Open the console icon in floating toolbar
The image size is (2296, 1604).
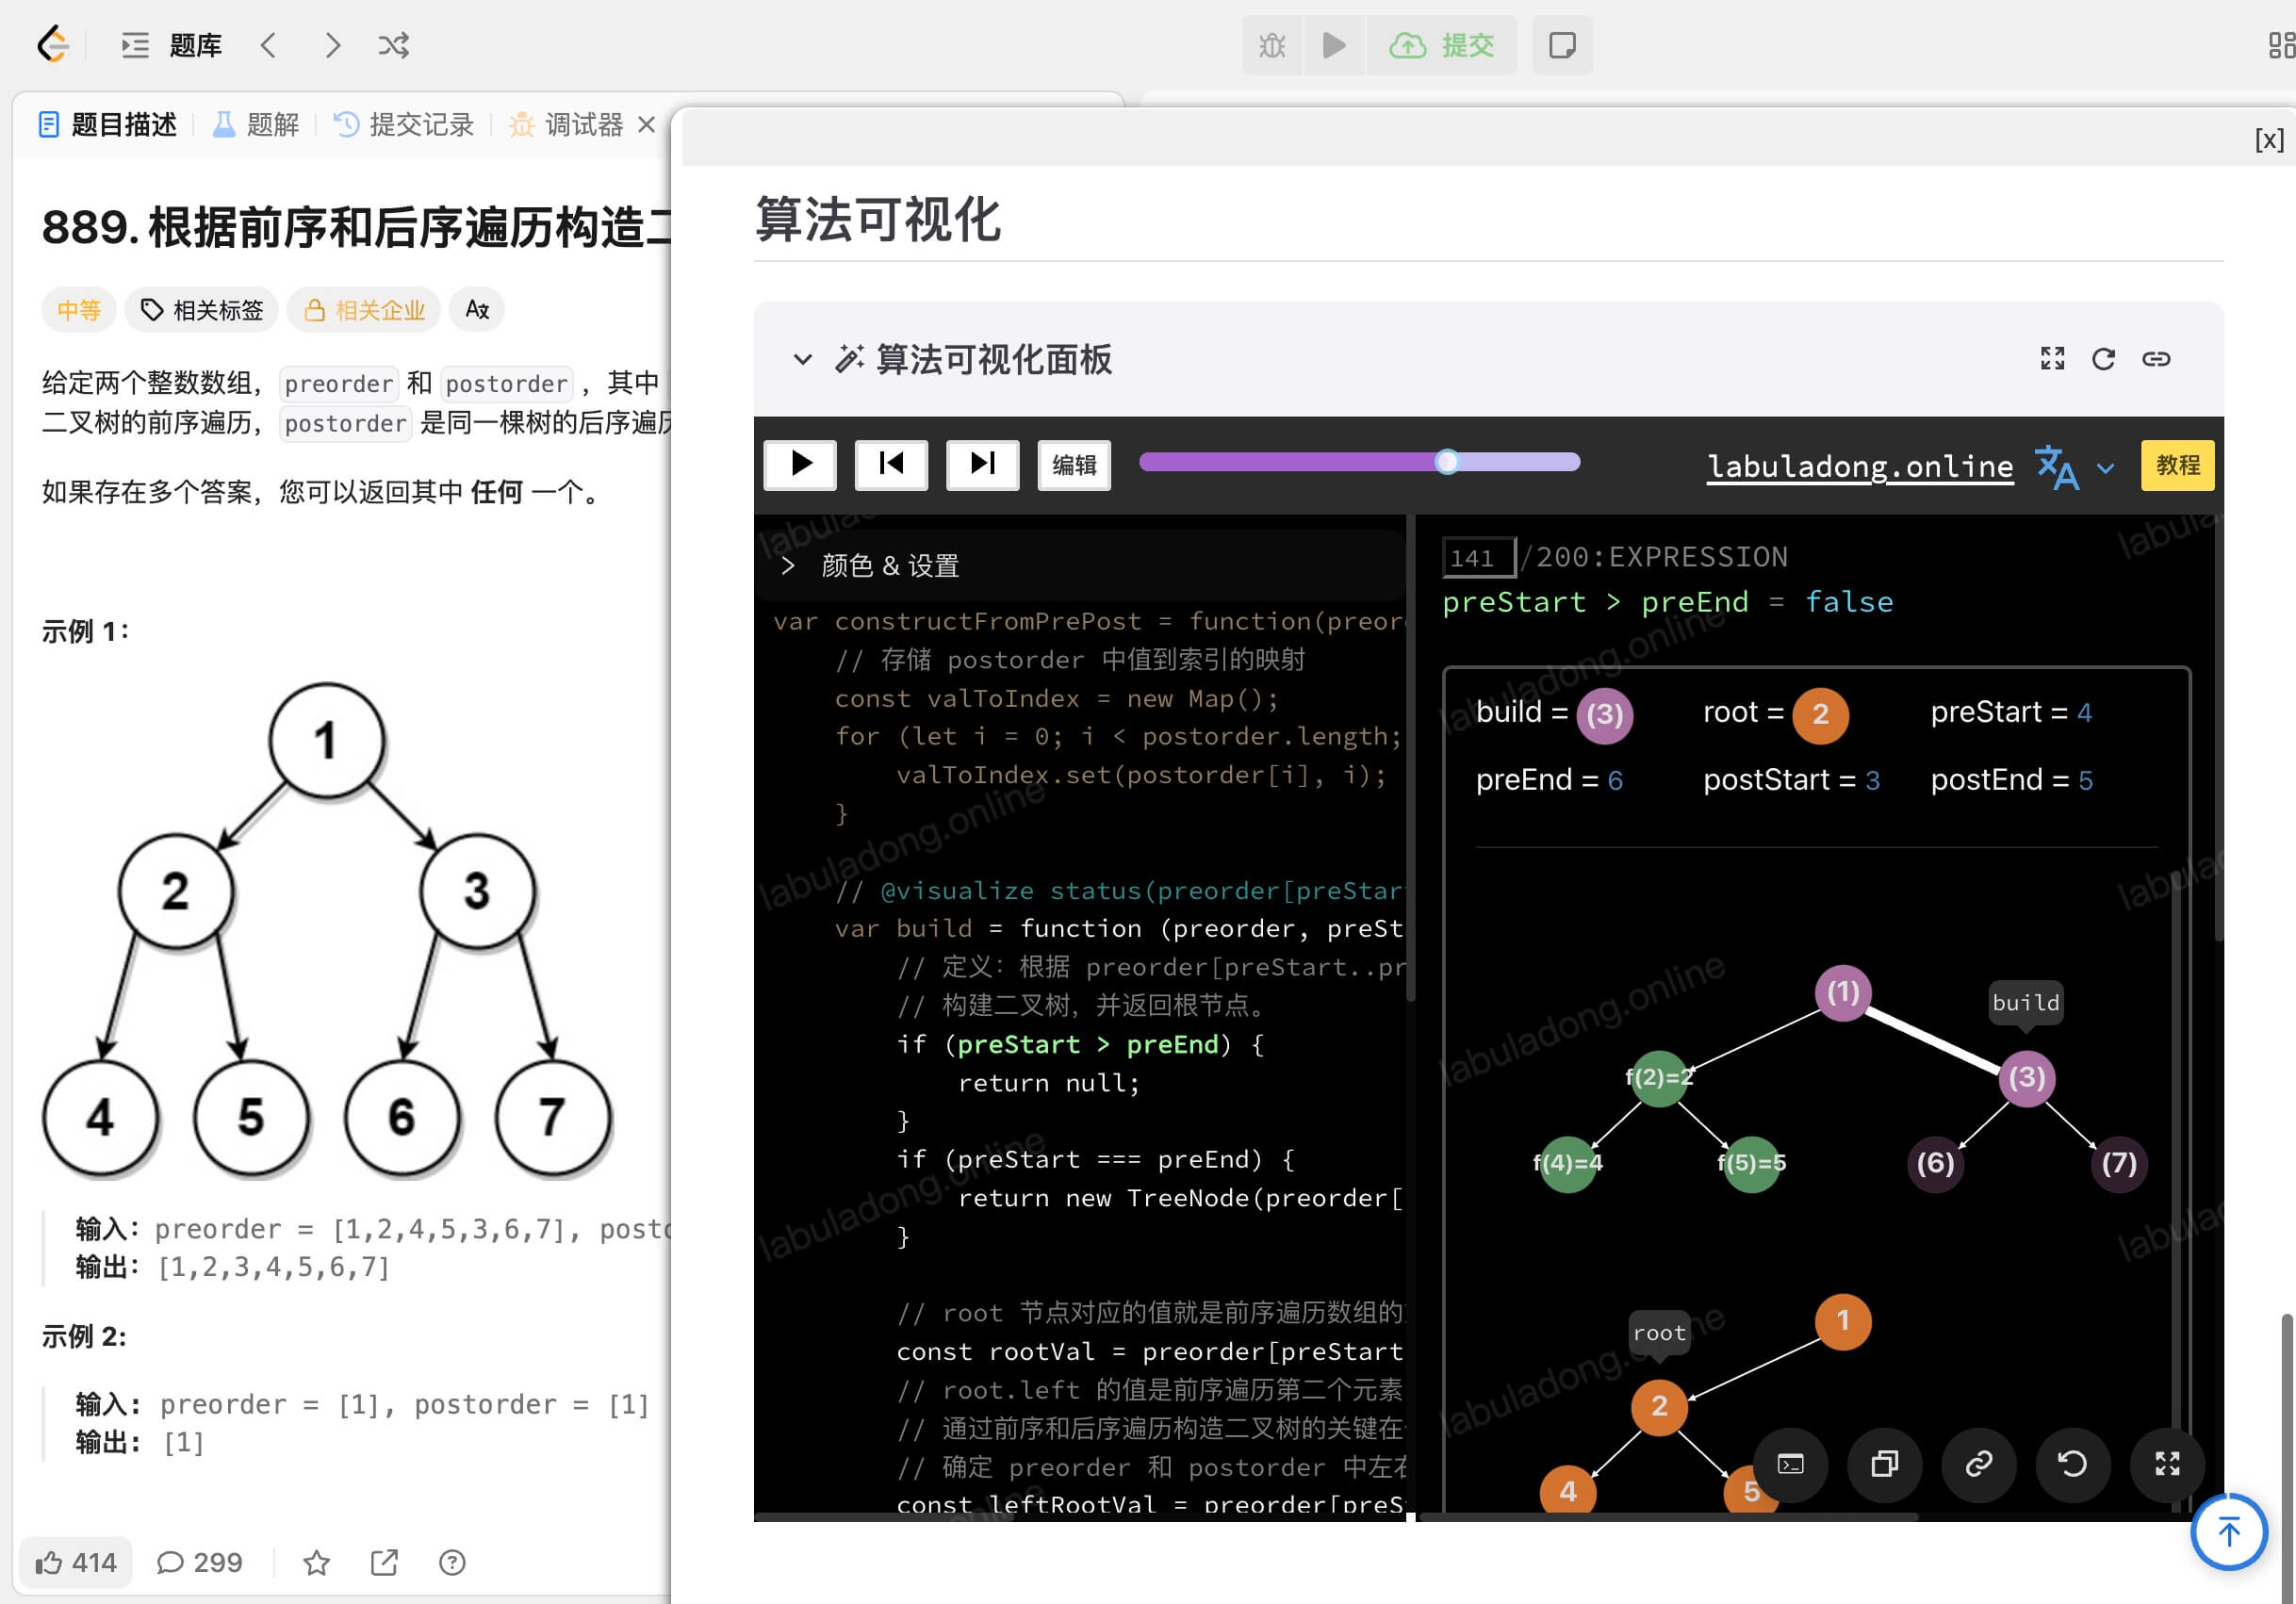(x=1790, y=1464)
